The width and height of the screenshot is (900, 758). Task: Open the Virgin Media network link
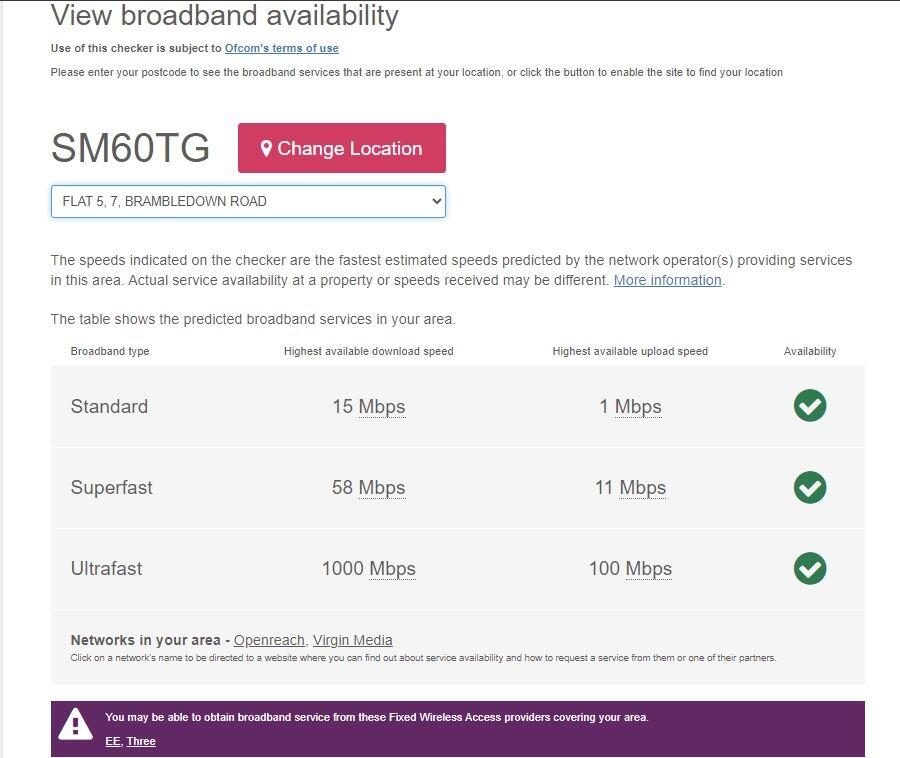click(352, 640)
